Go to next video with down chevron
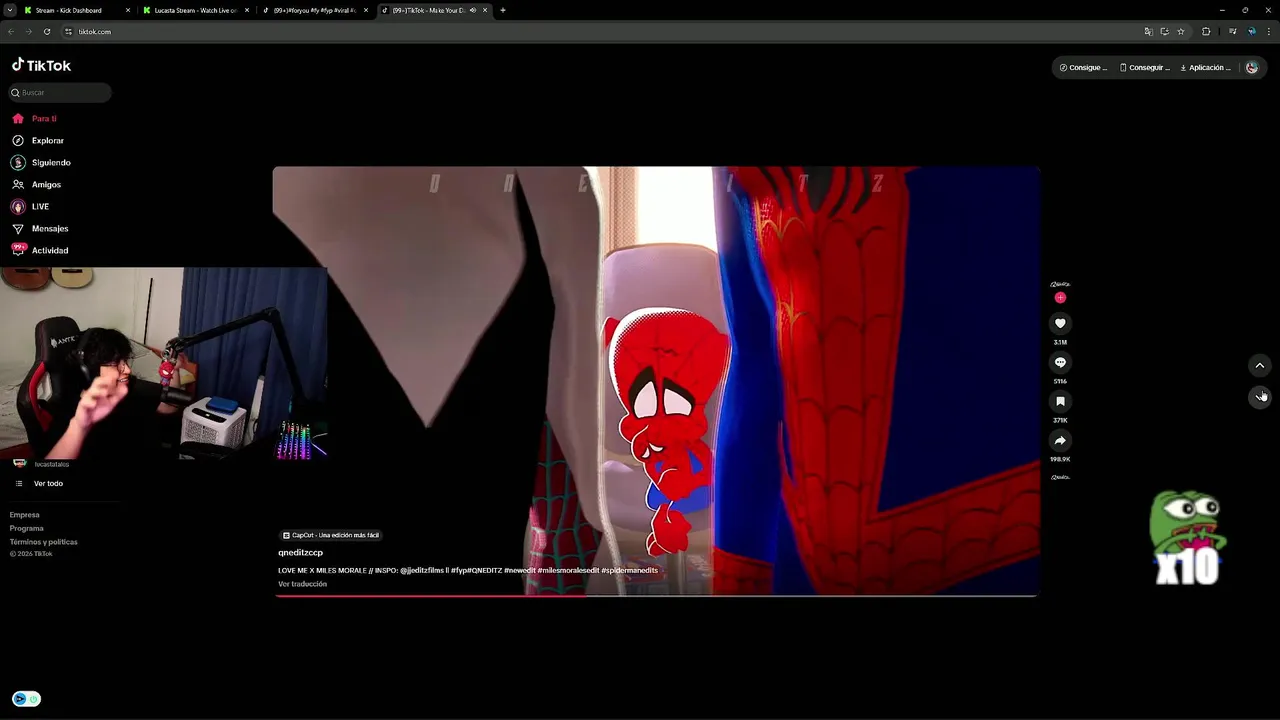 click(1260, 397)
